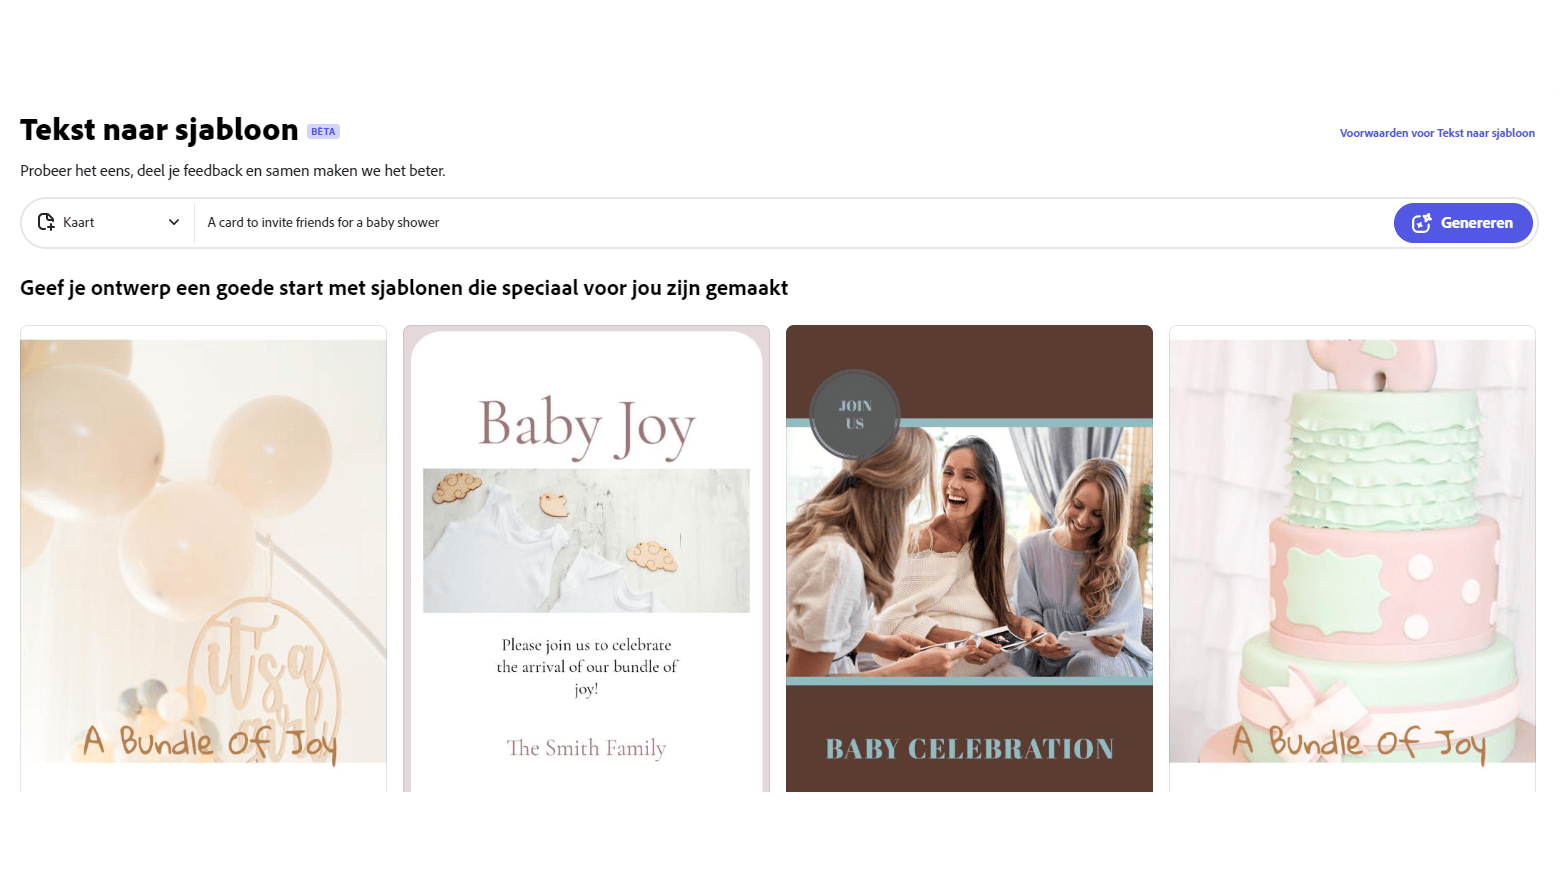Screen dimensions: 1560x878
Task: Click the photo of three laughing women
Action: [969, 552]
